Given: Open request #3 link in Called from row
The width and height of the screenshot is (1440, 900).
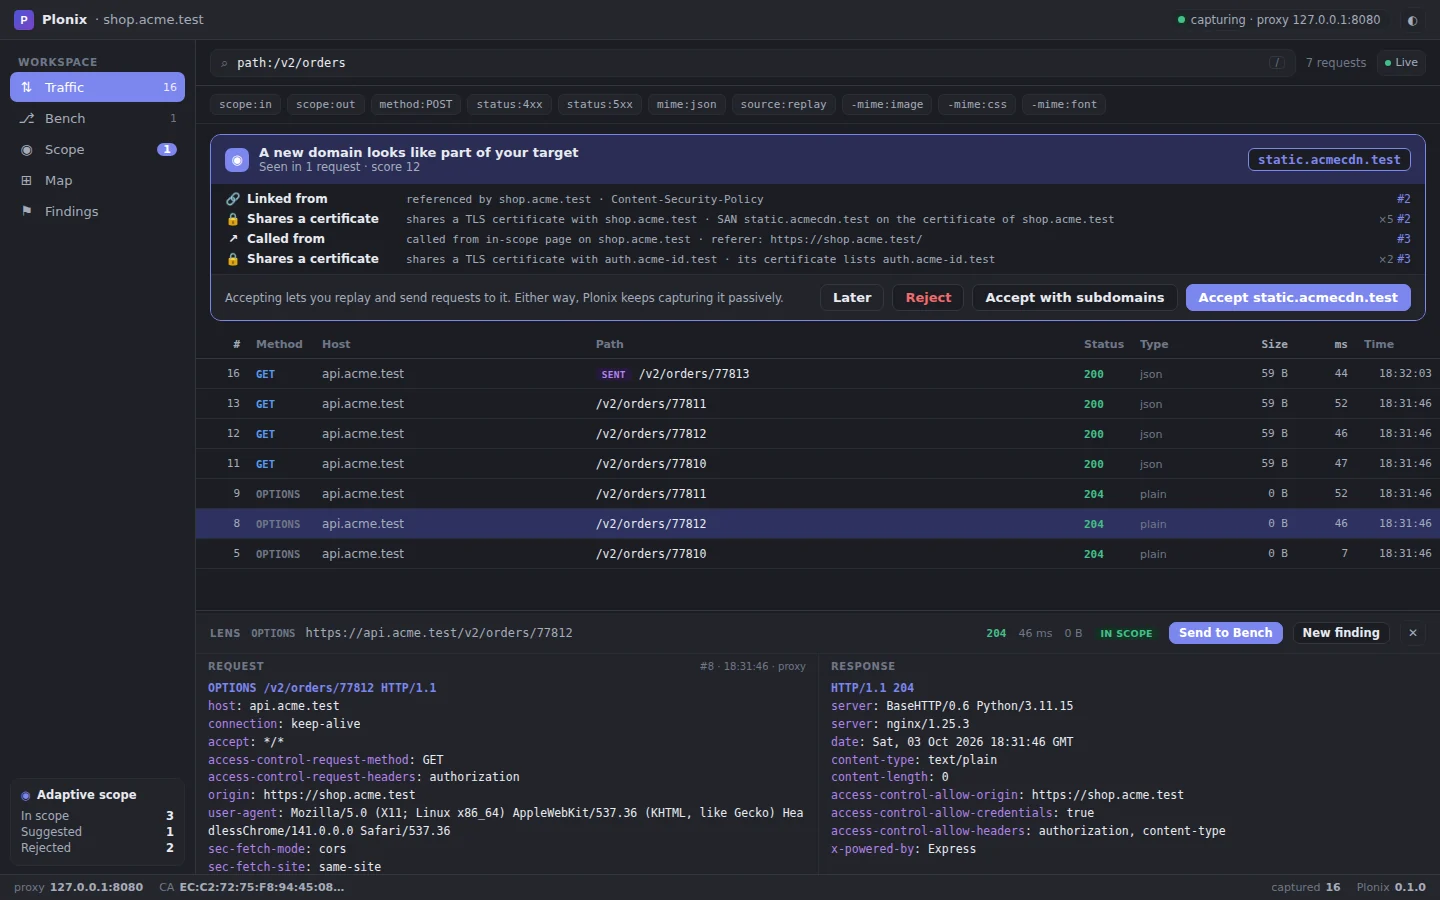Looking at the screenshot, I should pyautogui.click(x=1403, y=239).
